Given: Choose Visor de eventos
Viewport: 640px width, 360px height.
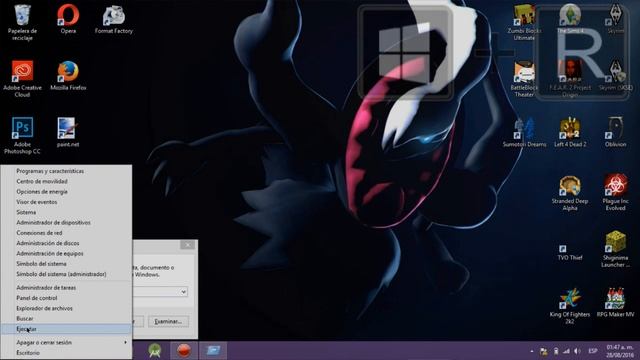Looking at the screenshot, I should point(66,202).
